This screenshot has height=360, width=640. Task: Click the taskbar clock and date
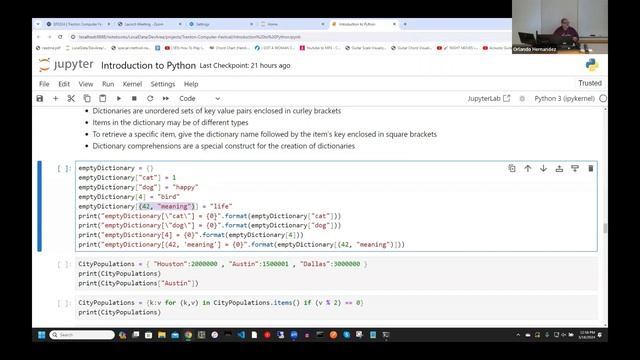click(x=587, y=335)
